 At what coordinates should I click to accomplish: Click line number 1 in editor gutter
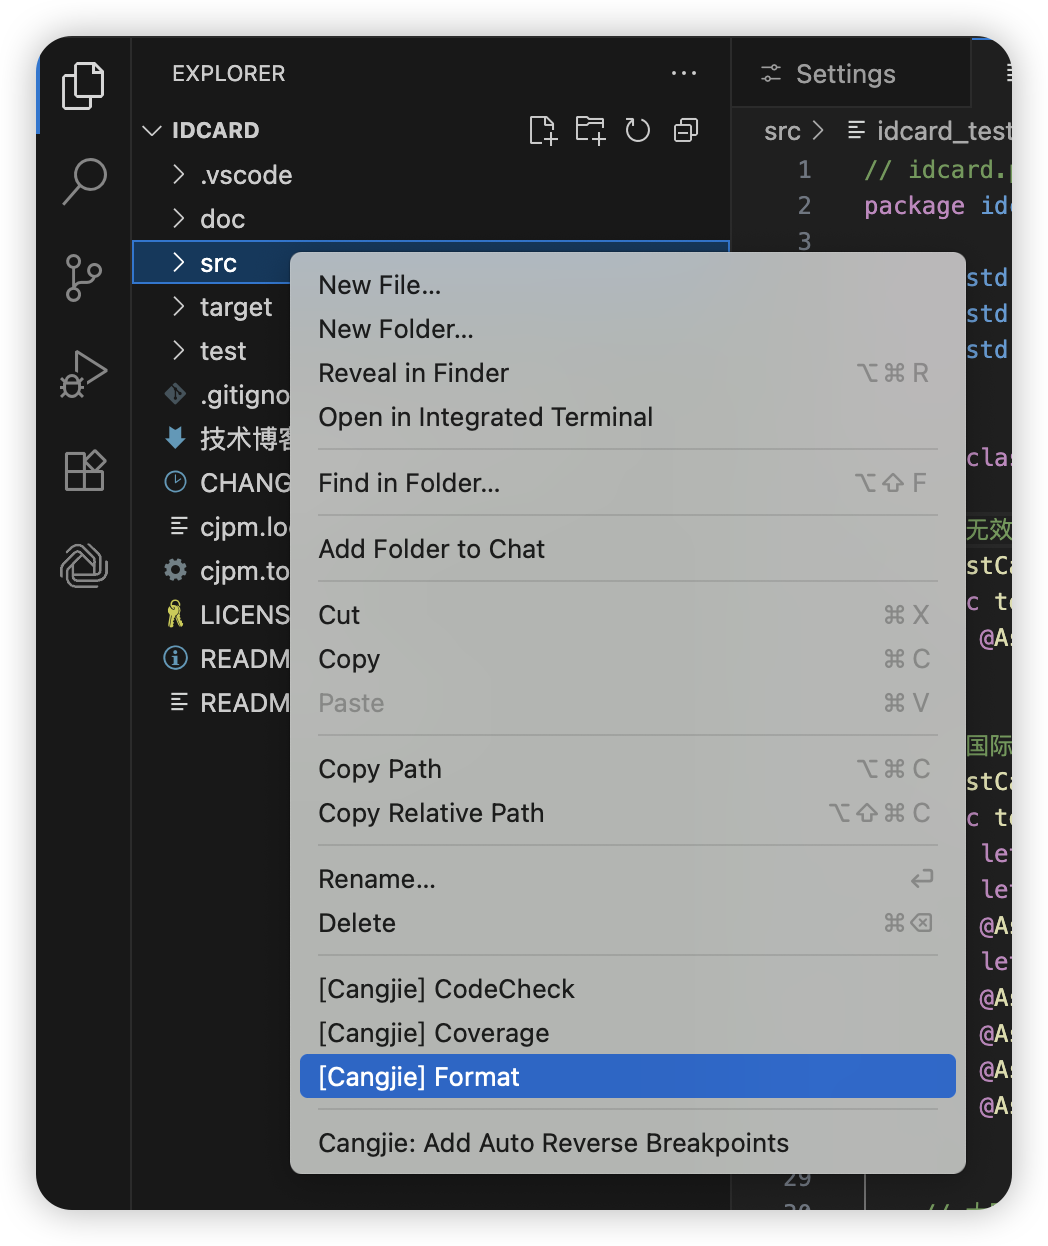(x=804, y=169)
